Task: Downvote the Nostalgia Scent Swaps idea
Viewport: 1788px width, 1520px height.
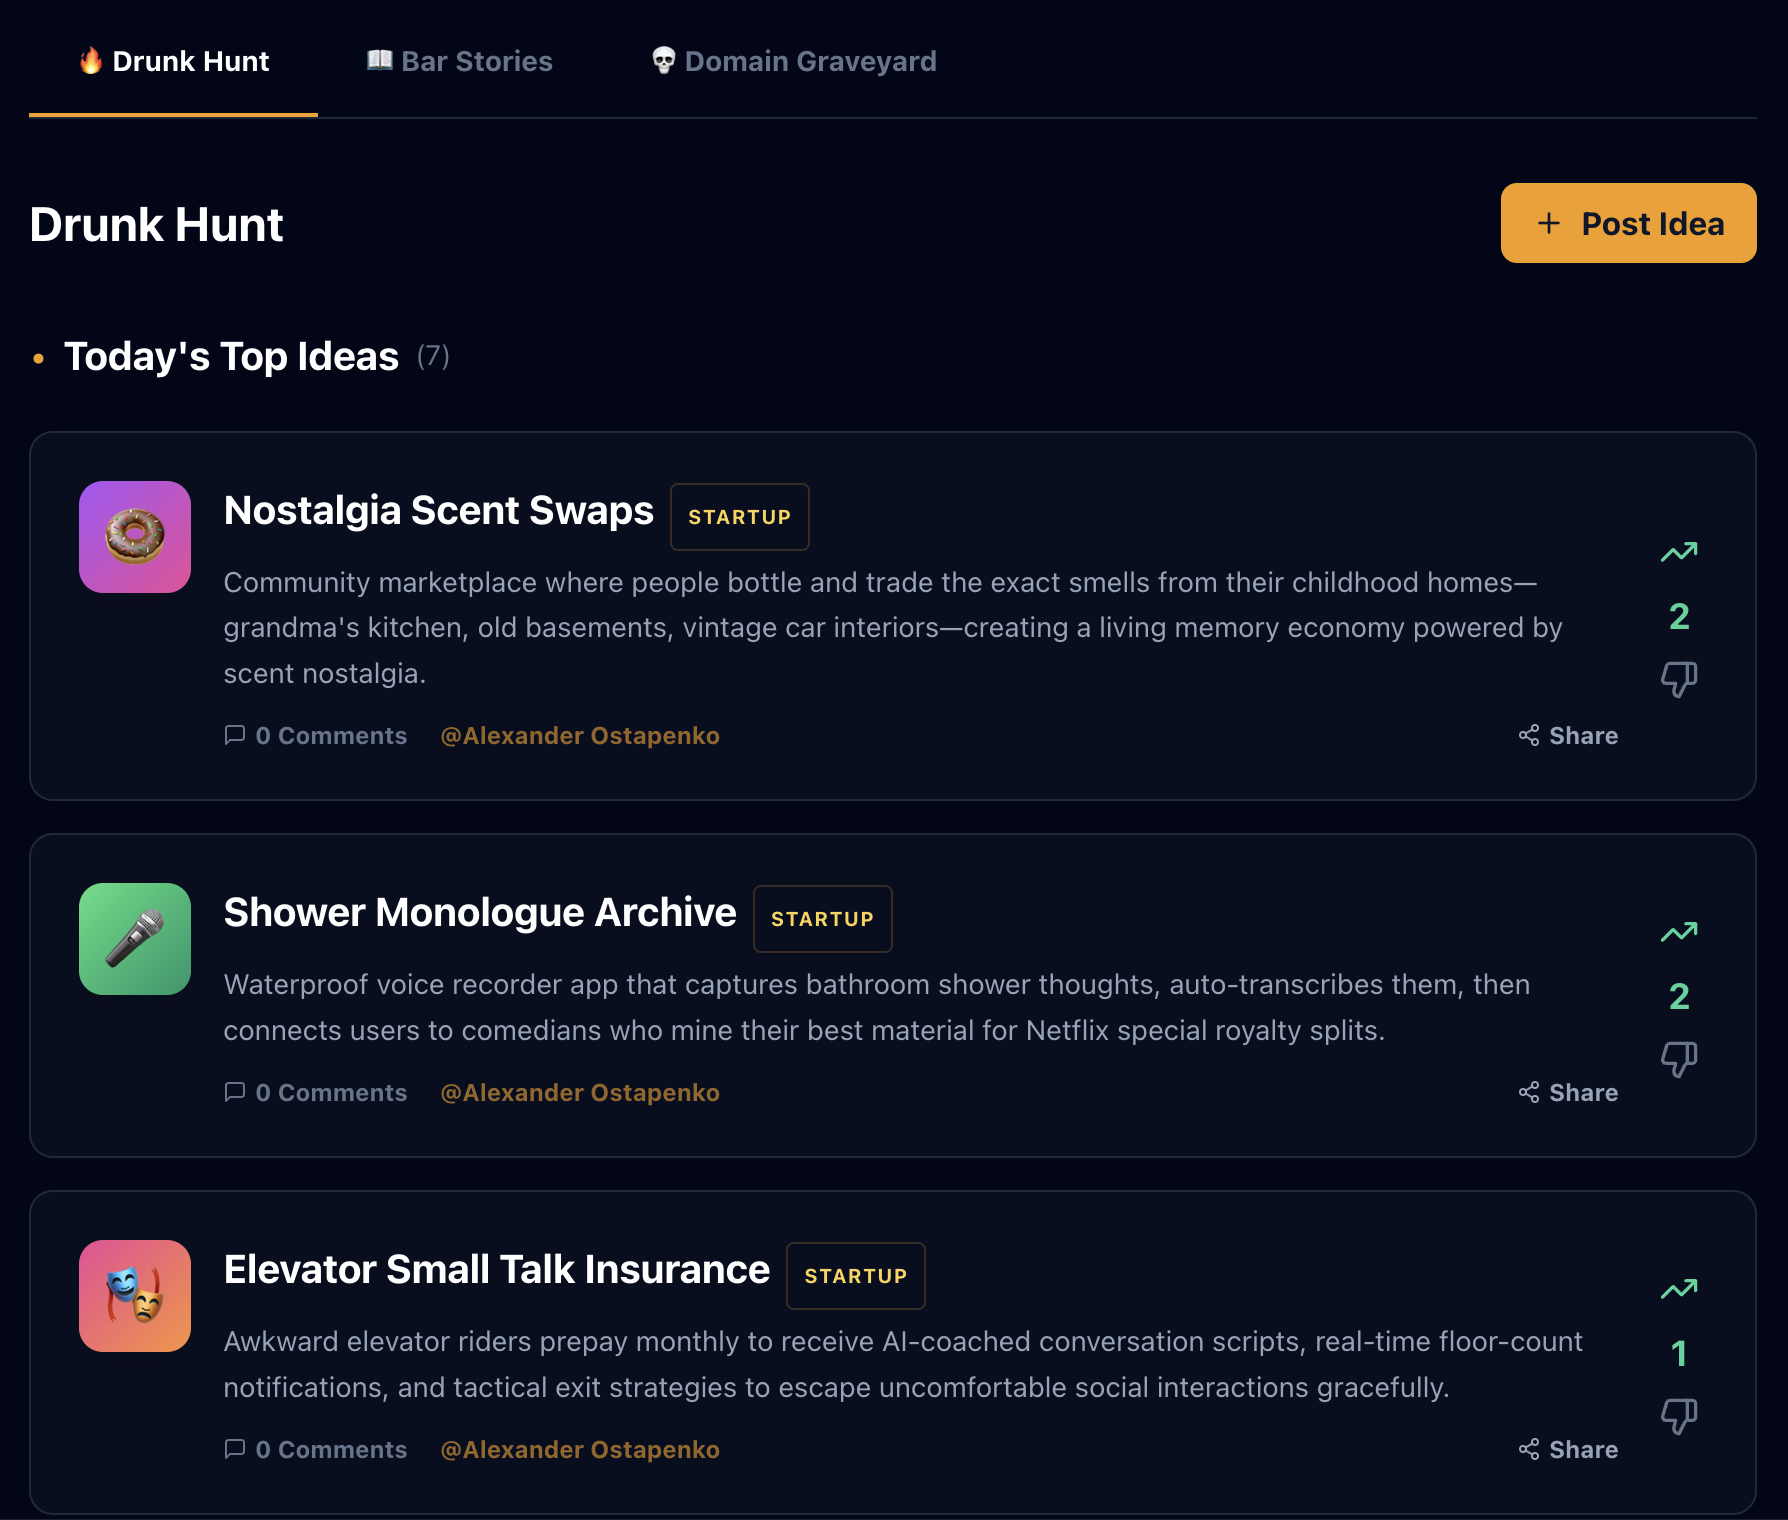Action: [1680, 678]
